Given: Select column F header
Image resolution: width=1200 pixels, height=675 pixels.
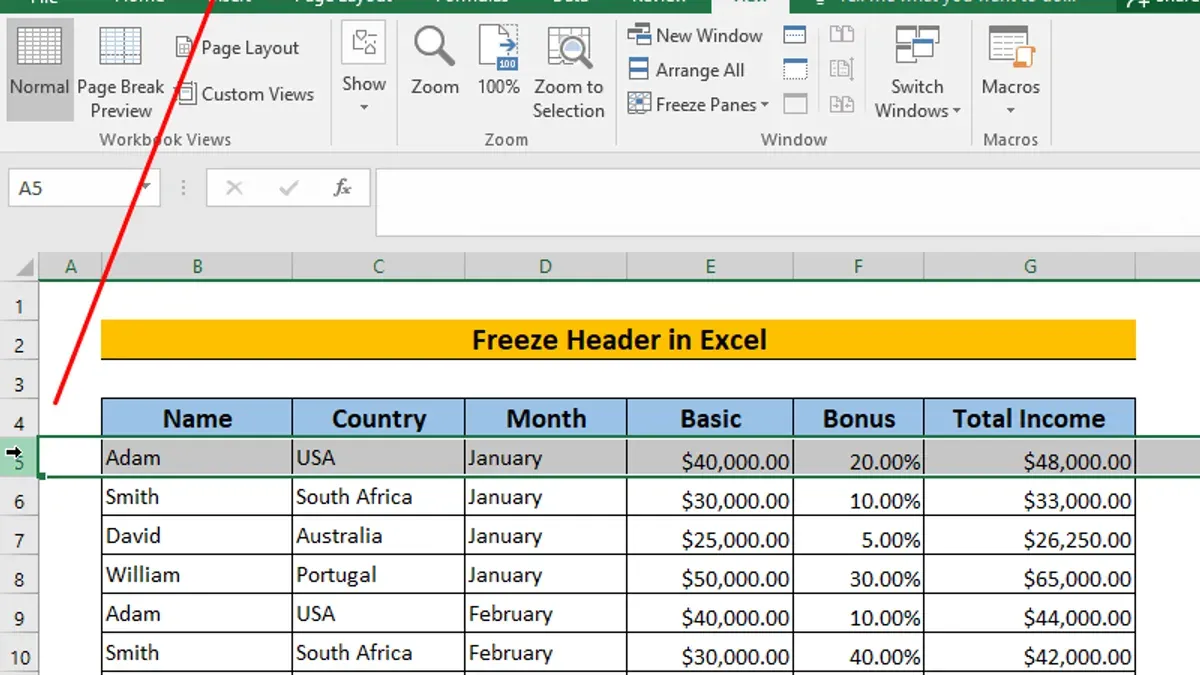Looking at the screenshot, I should click(858, 267).
